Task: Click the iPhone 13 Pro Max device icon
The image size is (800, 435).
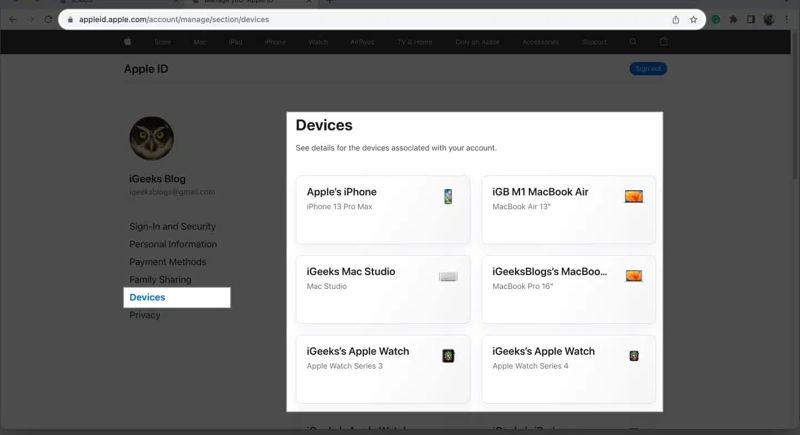Action: tap(448, 196)
